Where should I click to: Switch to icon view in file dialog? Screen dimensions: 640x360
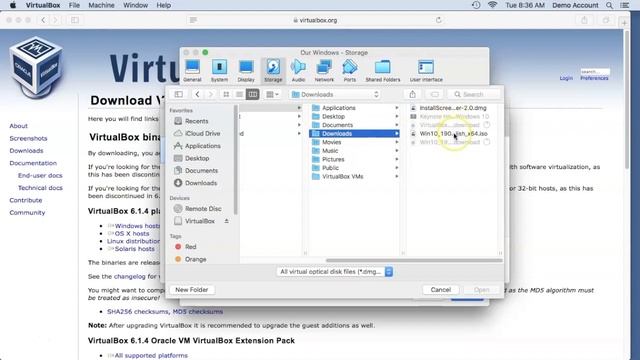(226, 94)
